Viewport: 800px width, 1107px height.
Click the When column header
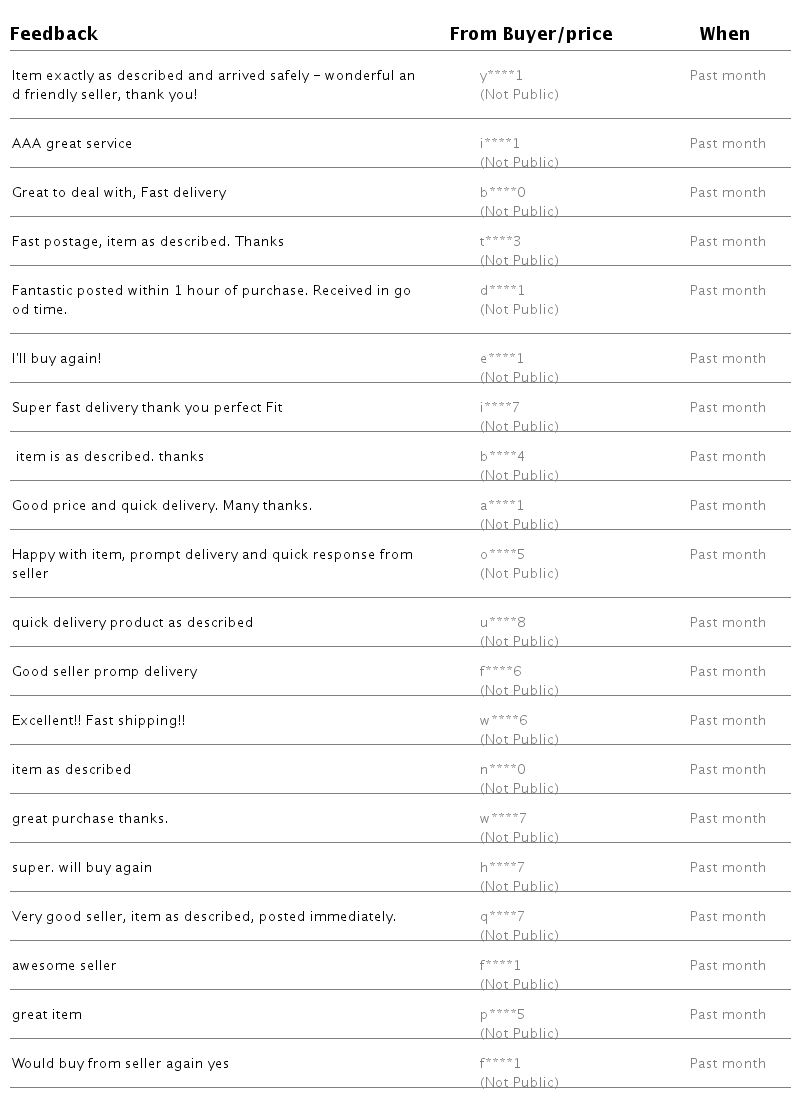(724, 34)
